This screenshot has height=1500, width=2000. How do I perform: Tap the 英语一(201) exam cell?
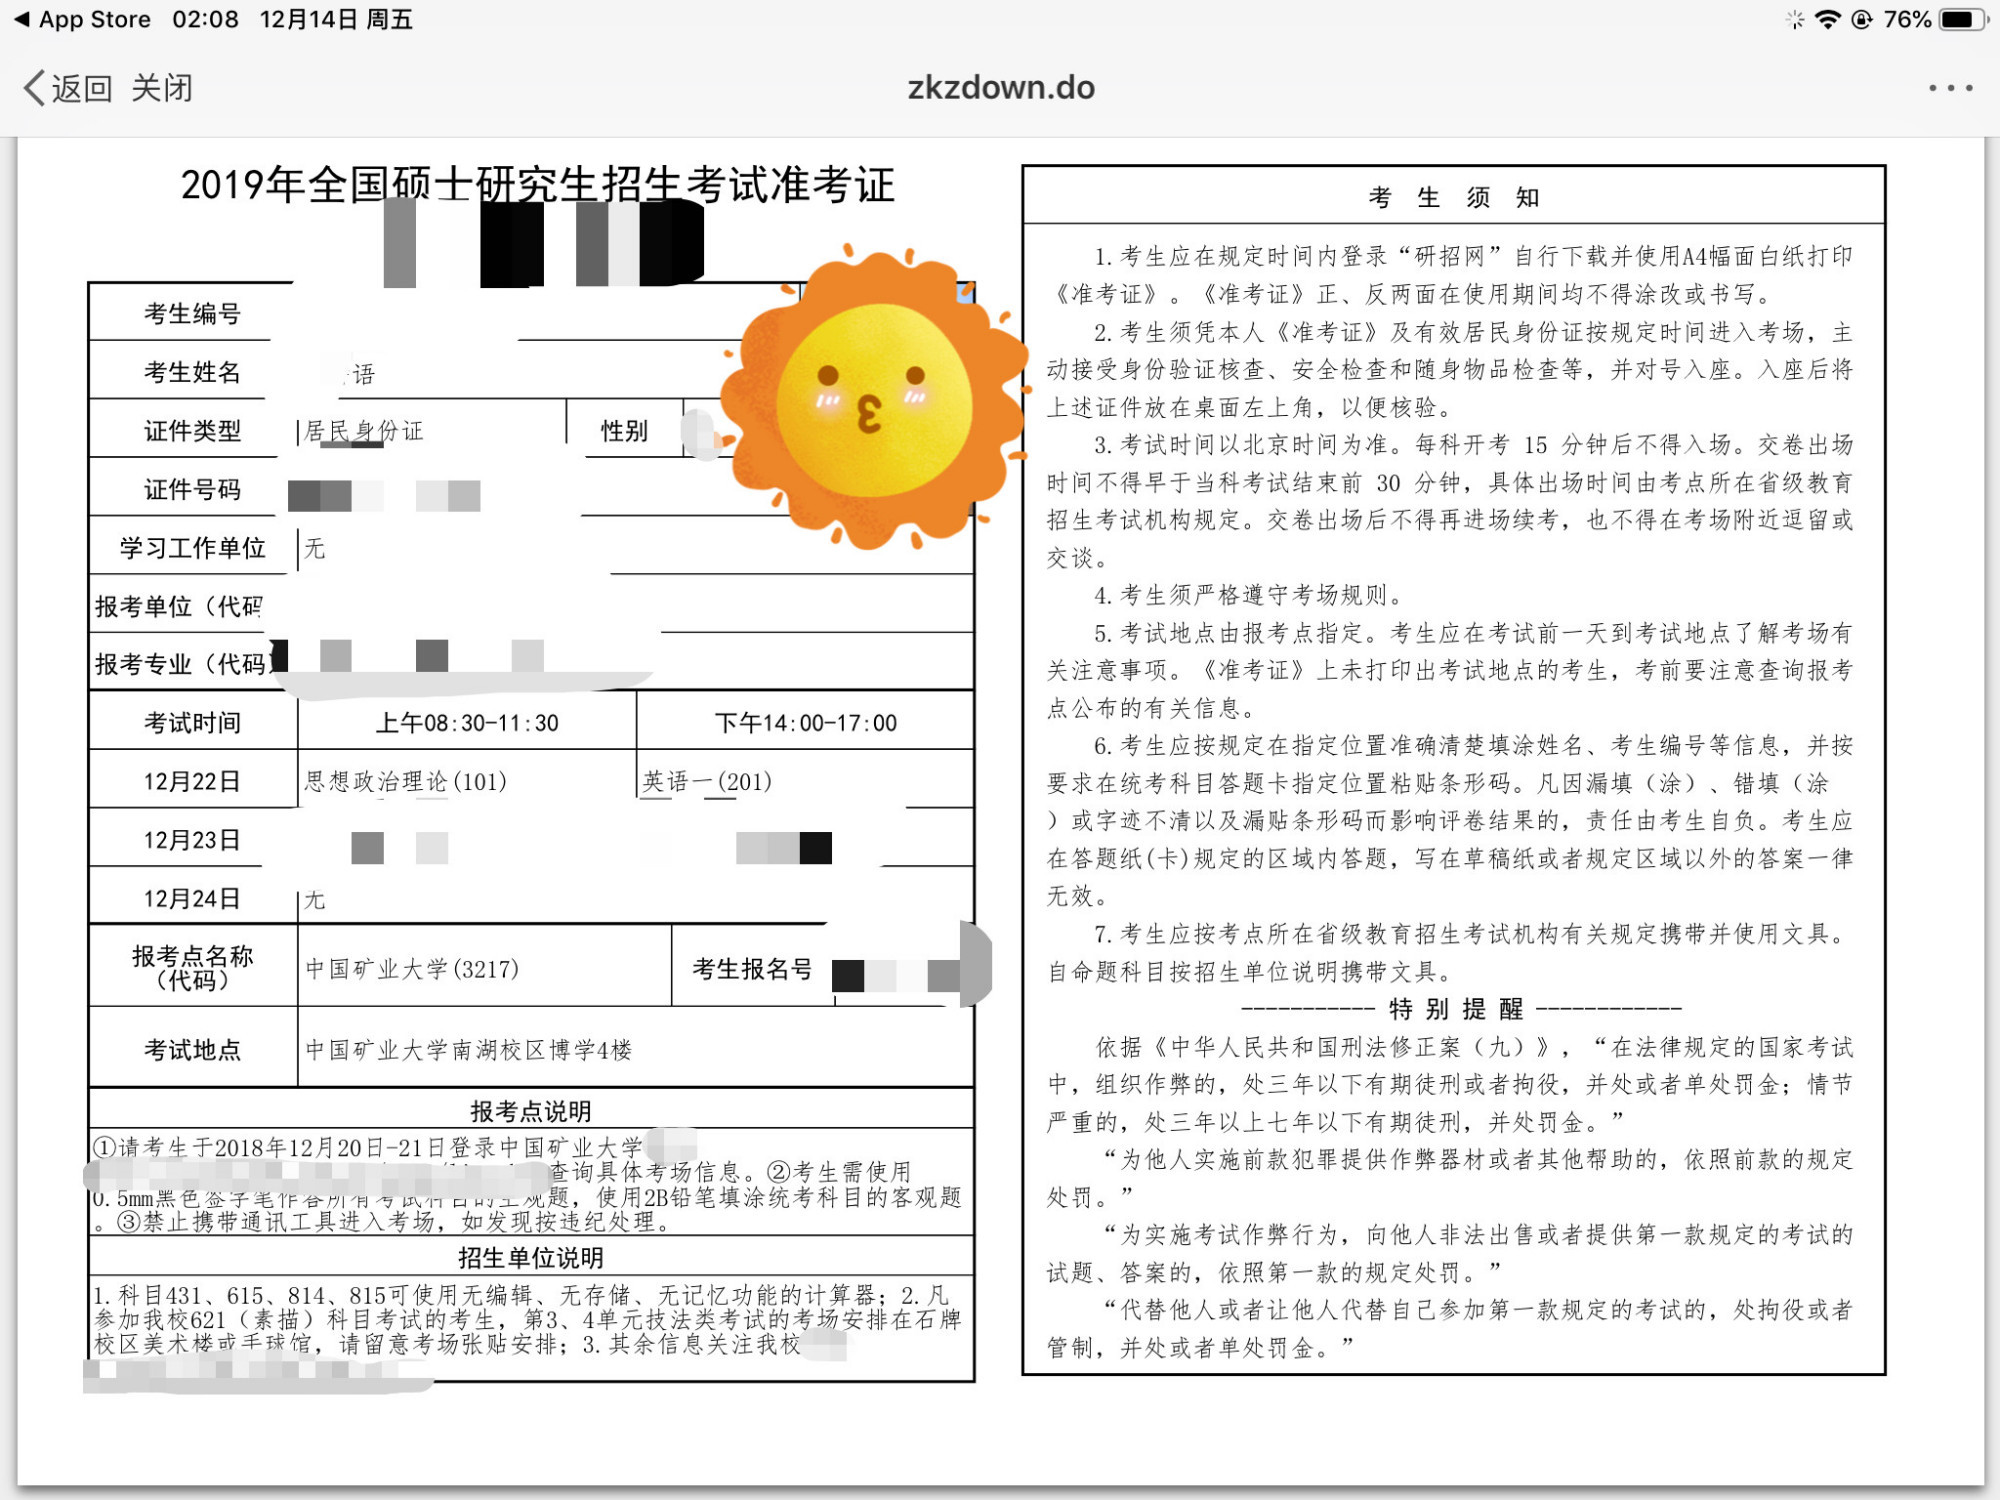coord(707,781)
